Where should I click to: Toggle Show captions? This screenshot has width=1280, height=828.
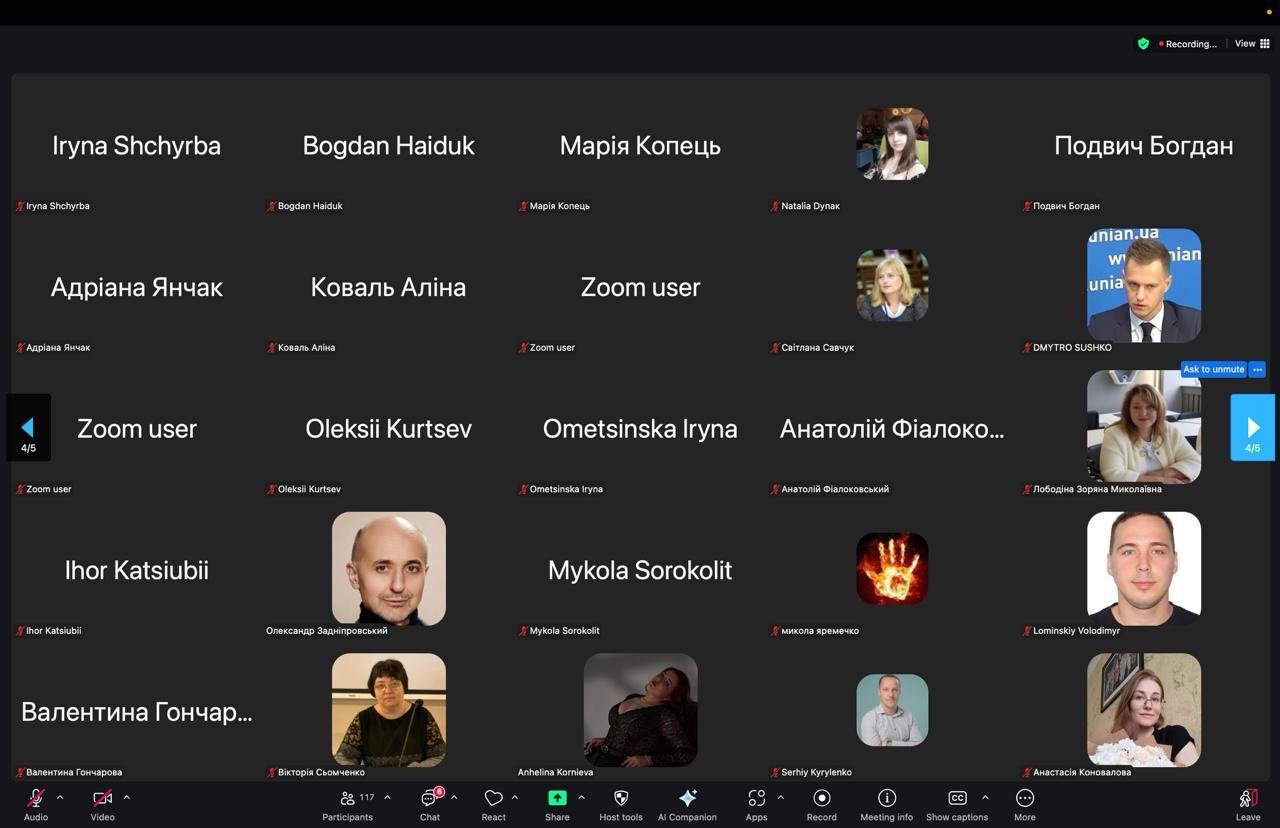coord(957,803)
